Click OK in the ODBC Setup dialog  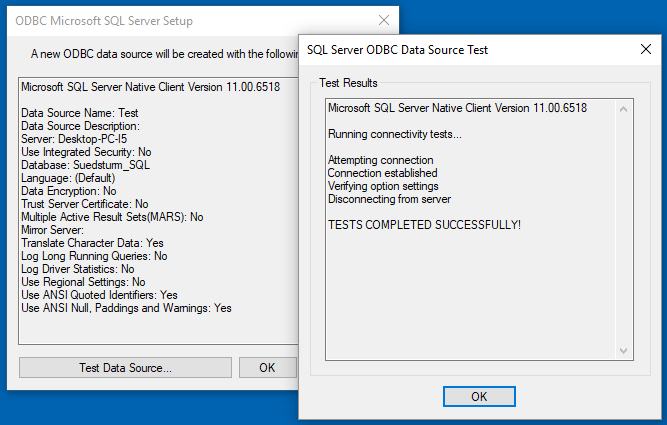point(268,368)
